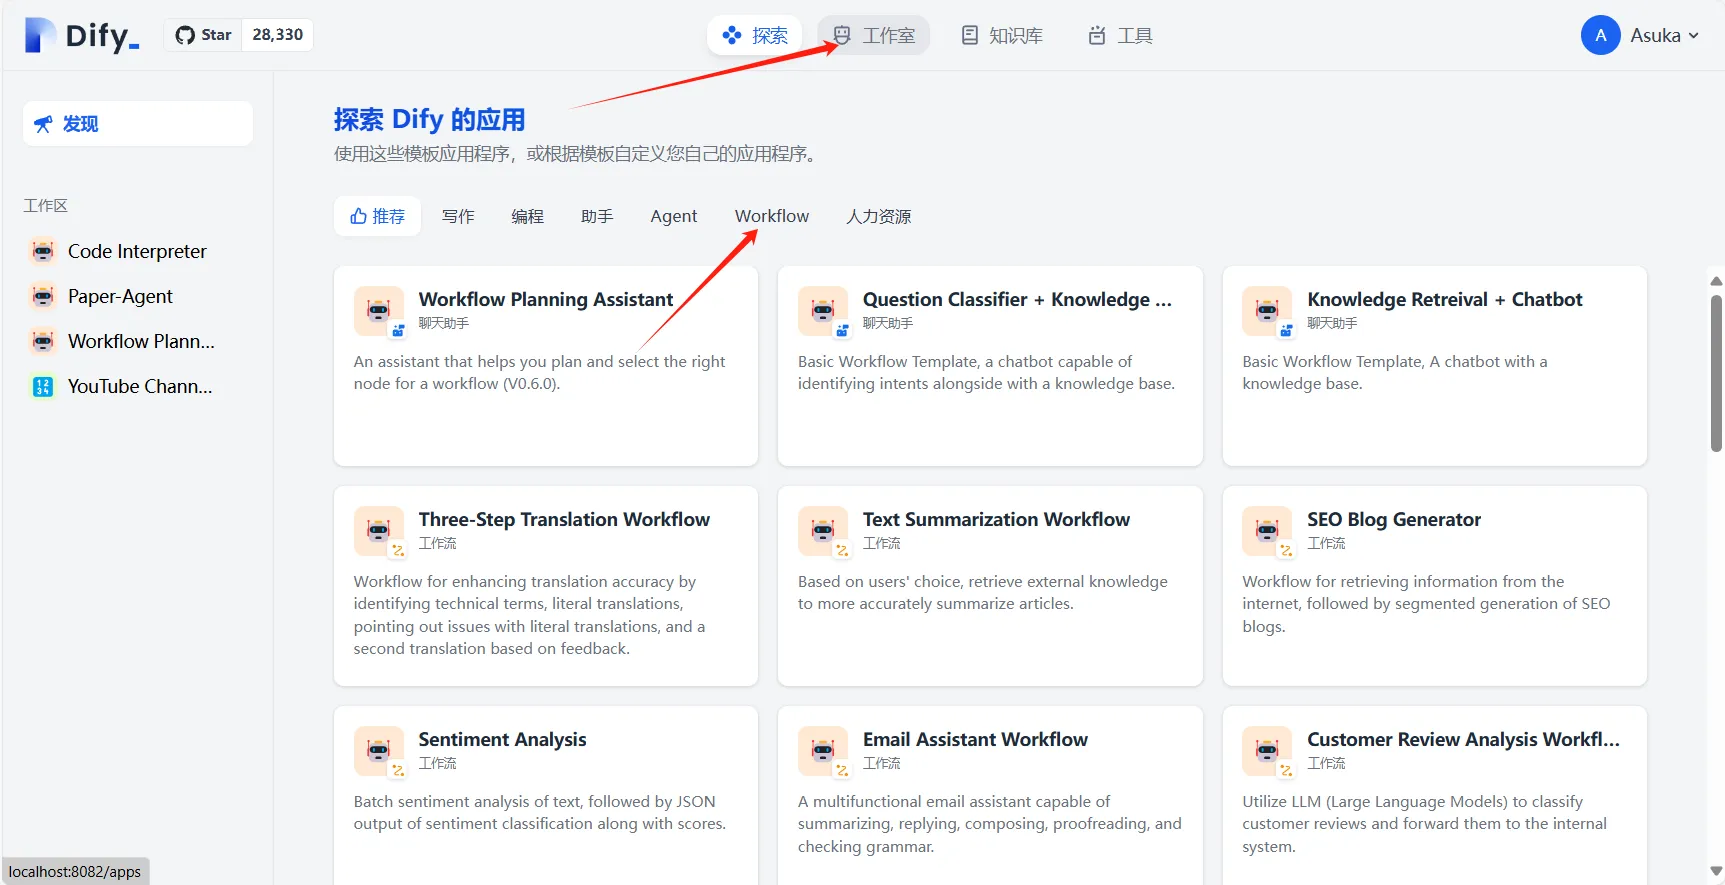Click the Workflow Planning Assistant card title
The width and height of the screenshot is (1725, 885).
coord(546,299)
